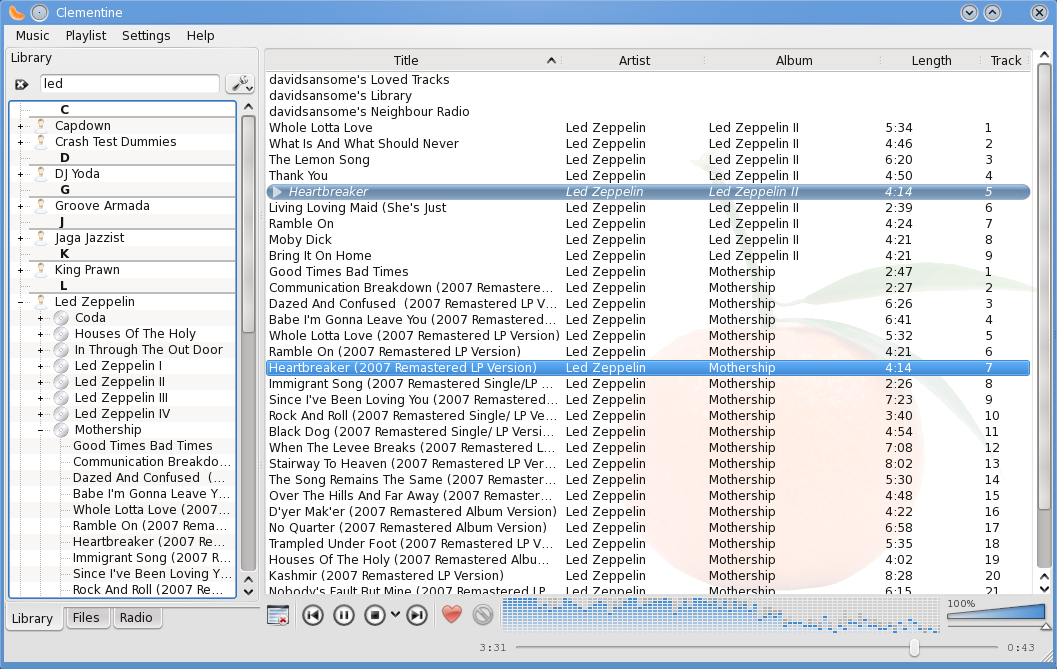Ban the current track using the ban icon
1057x669 pixels.
[483, 614]
